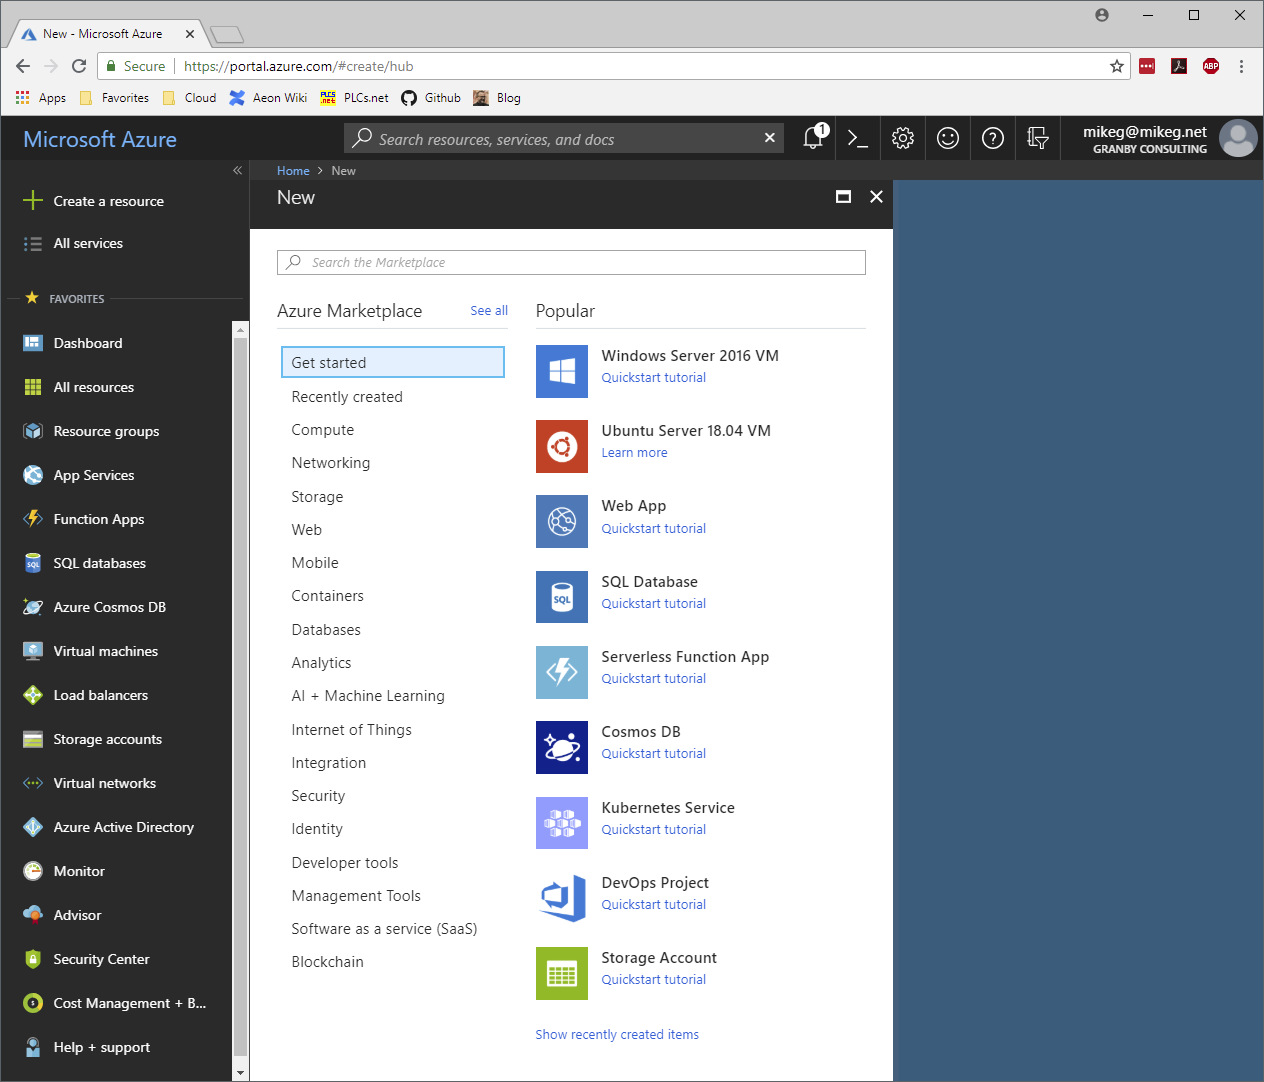This screenshot has height=1082, width=1264.
Task: Select the Compute category
Action: point(323,430)
